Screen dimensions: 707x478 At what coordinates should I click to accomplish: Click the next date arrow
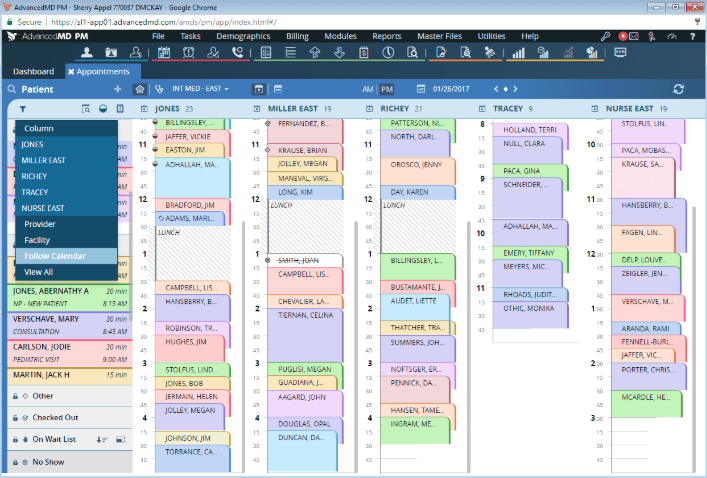pyautogui.click(x=515, y=89)
